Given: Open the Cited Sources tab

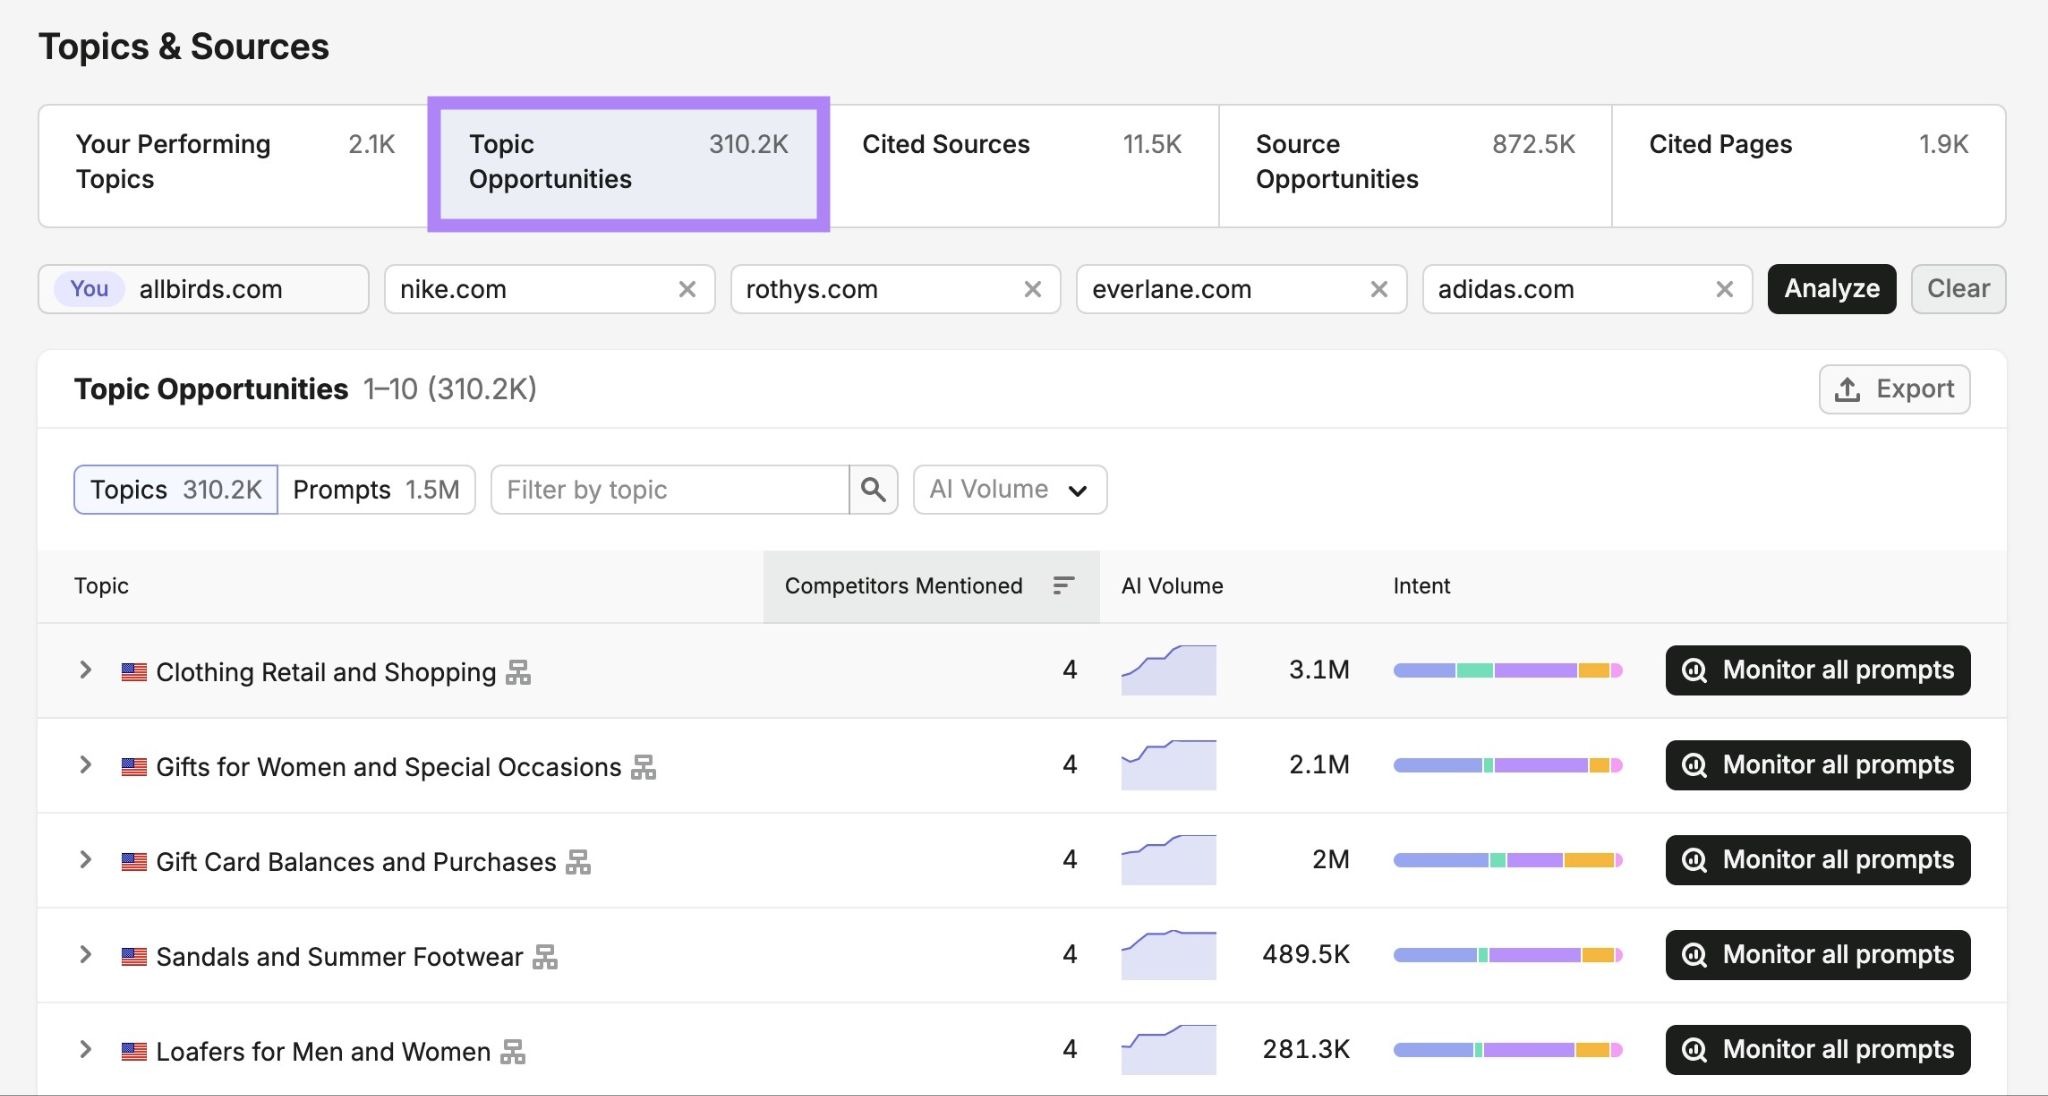Looking at the screenshot, I should [x=1022, y=166].
